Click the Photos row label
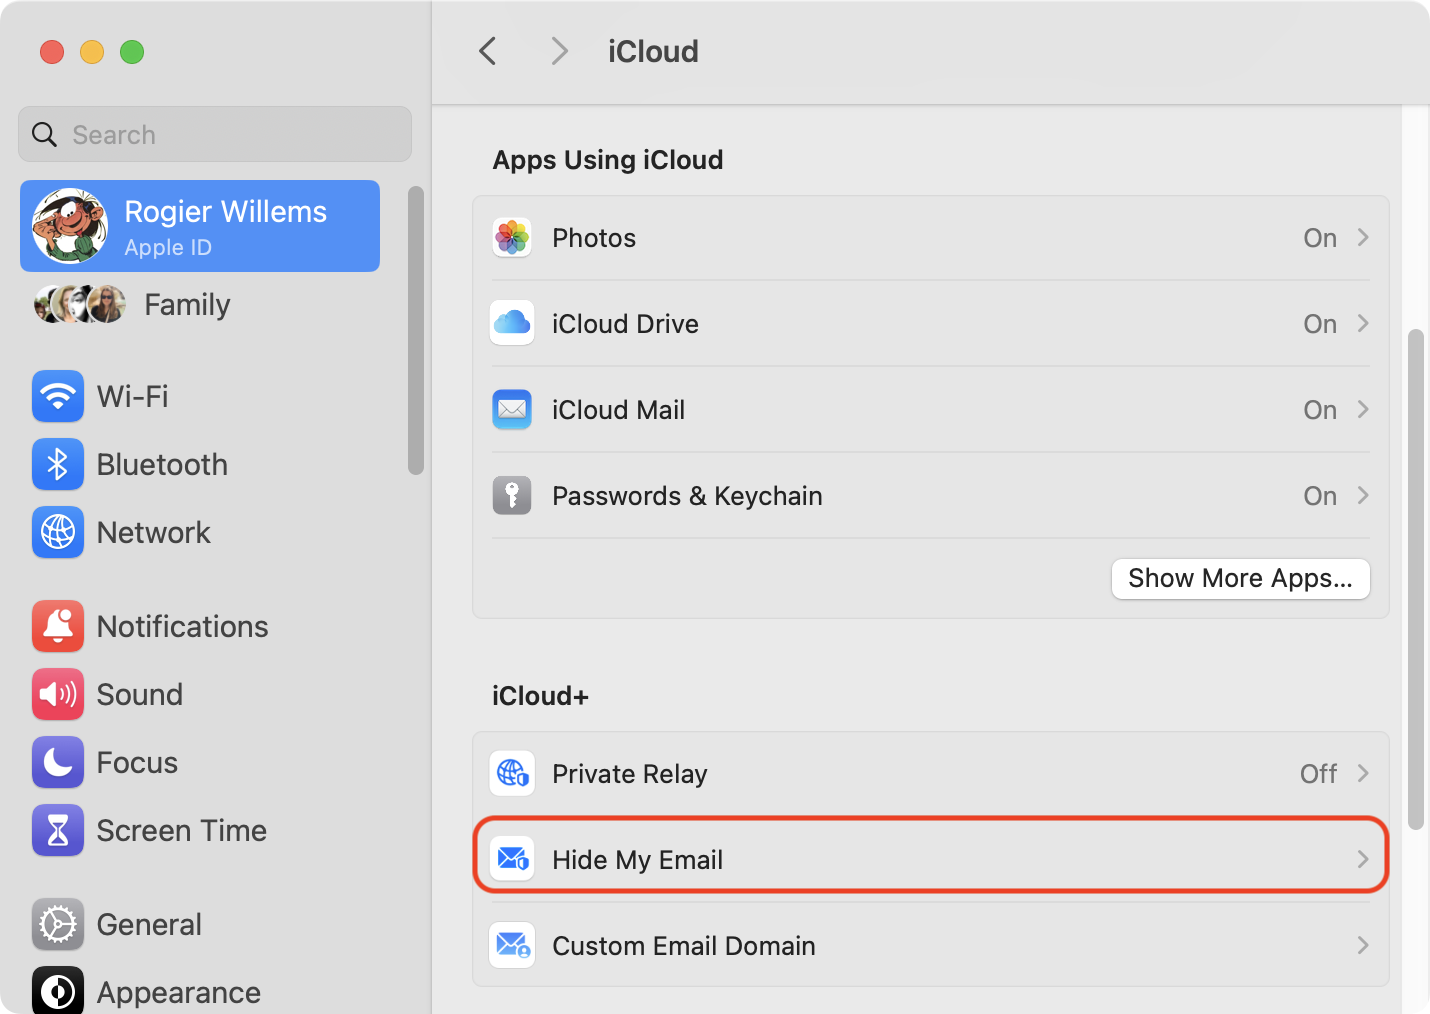This screenshot has height=1014, width=1430. point(594,238)
